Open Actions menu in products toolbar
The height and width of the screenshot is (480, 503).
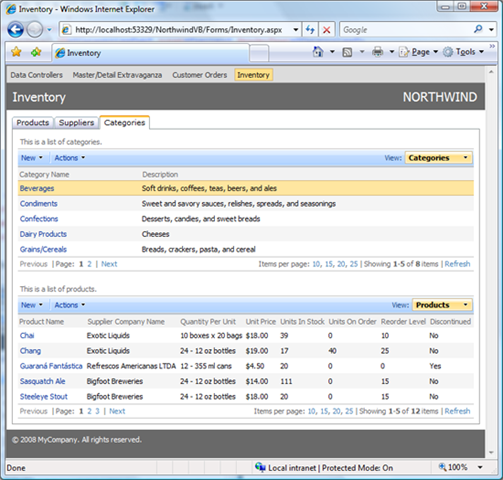coord(70,305)
